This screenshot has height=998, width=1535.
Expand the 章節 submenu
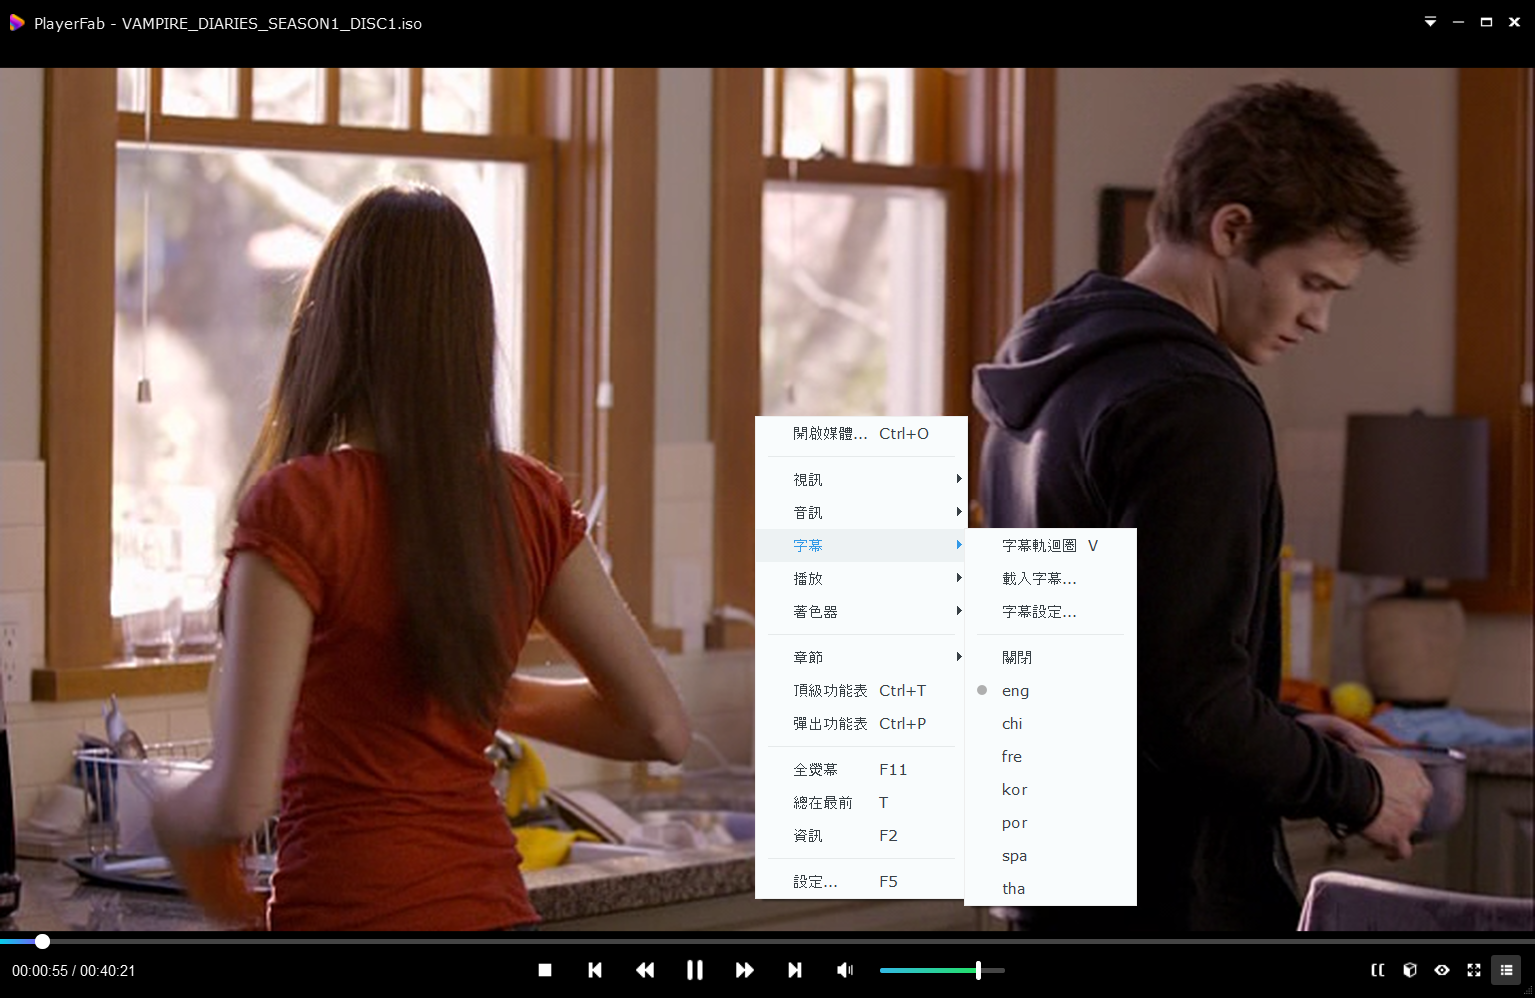(x=861, y=658)
